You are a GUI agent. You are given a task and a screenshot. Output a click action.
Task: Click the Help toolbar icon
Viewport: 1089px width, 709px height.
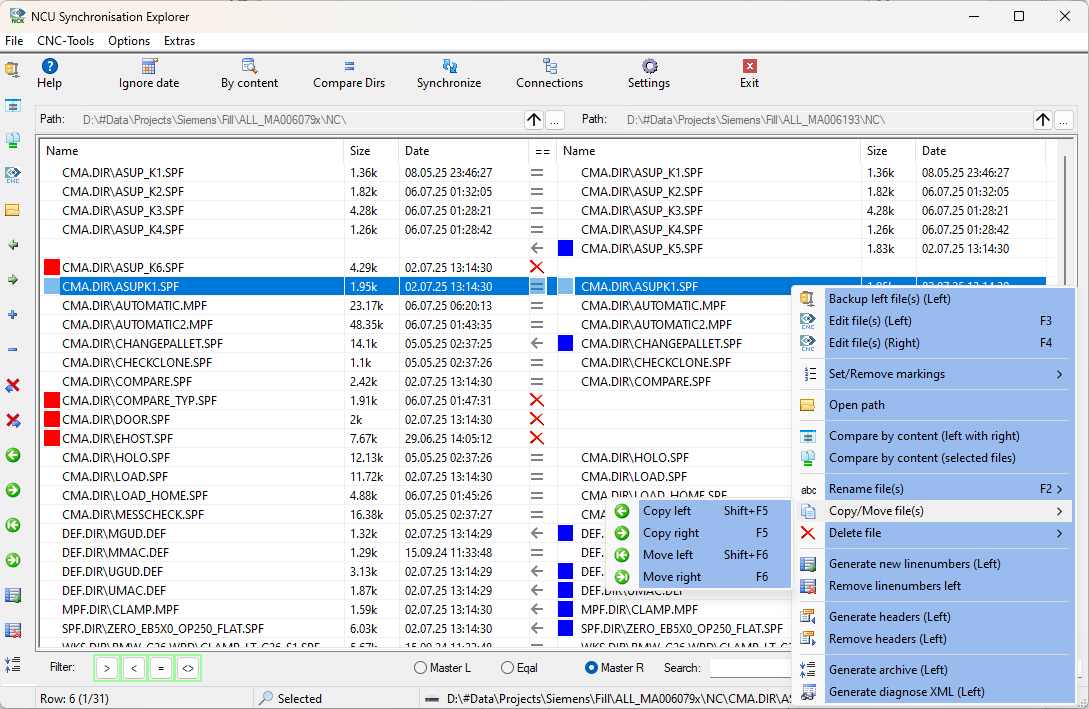point(49,73)
